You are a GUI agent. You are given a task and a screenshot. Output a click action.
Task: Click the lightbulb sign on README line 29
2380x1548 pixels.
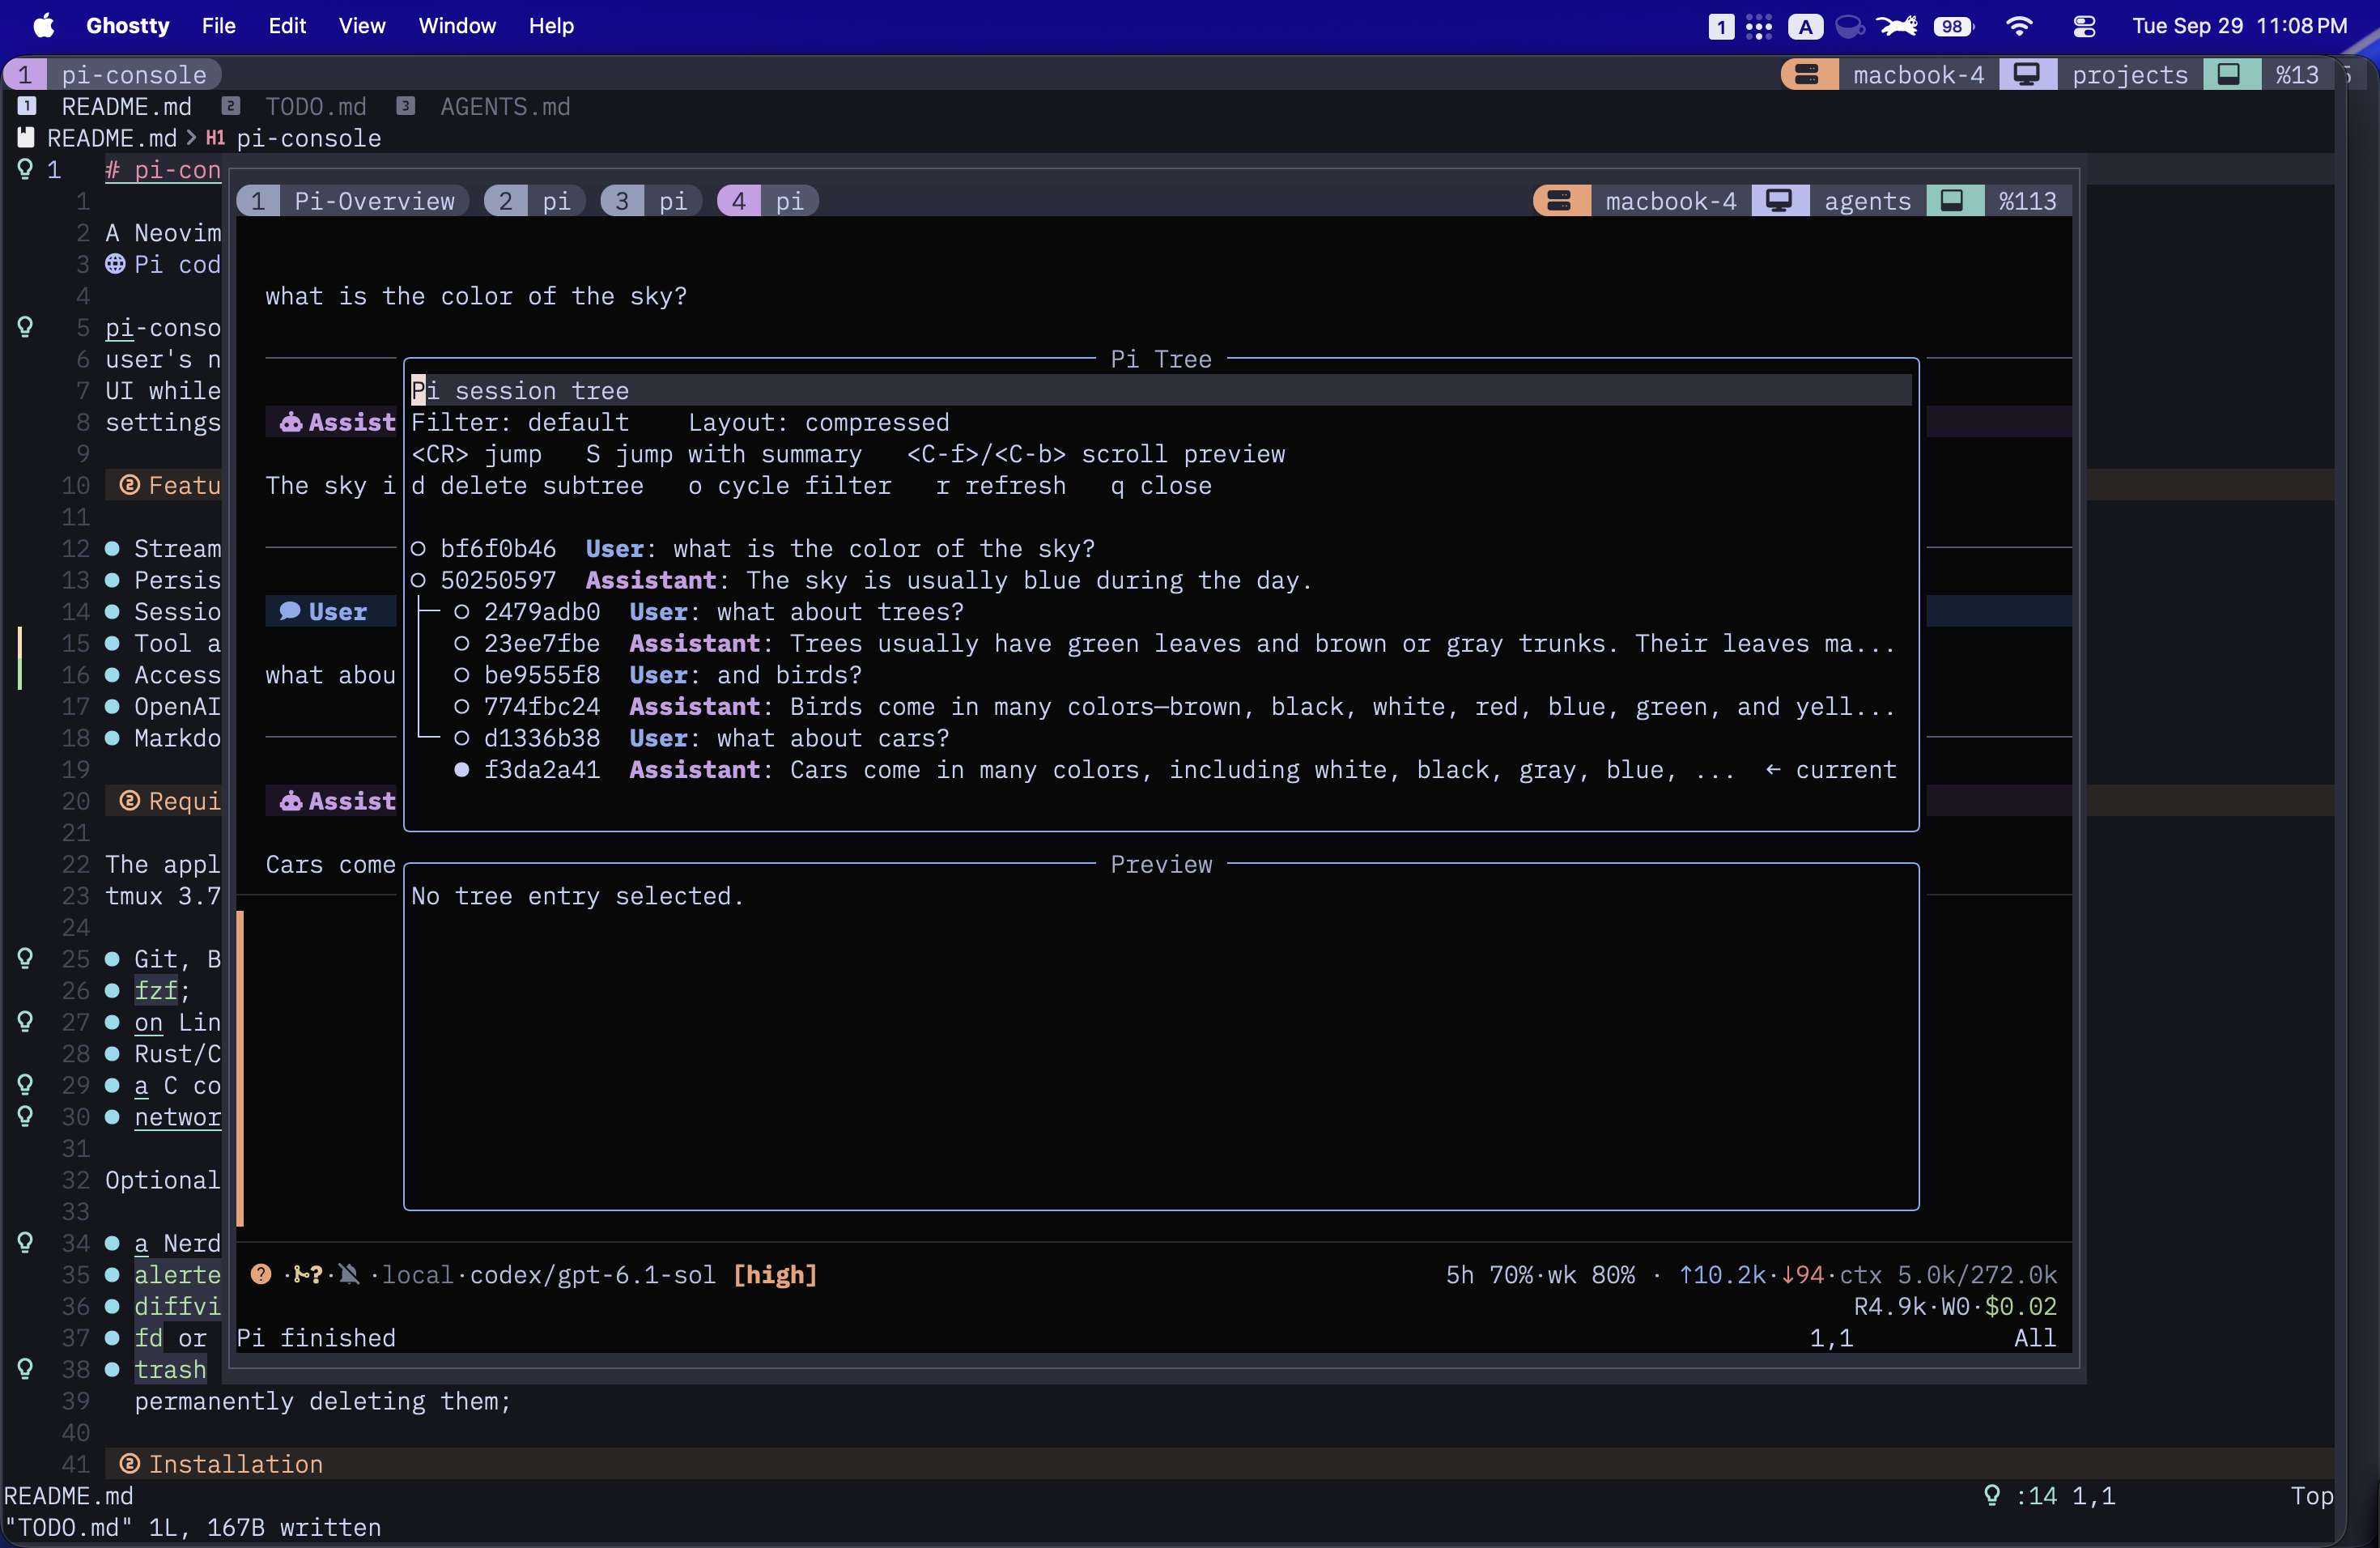[x=25, y=1084]
